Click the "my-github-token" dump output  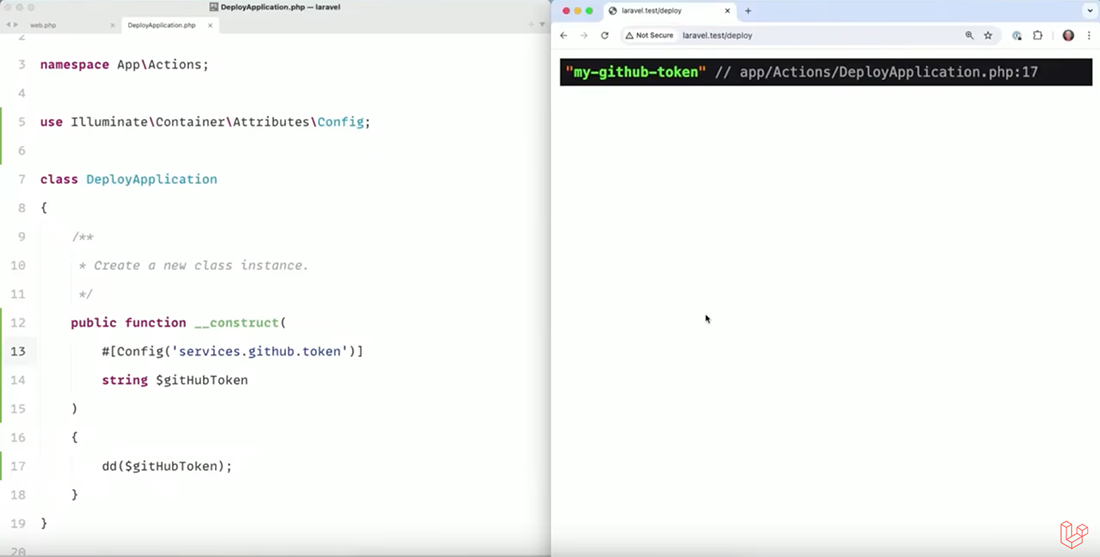(x=636, y=72)
